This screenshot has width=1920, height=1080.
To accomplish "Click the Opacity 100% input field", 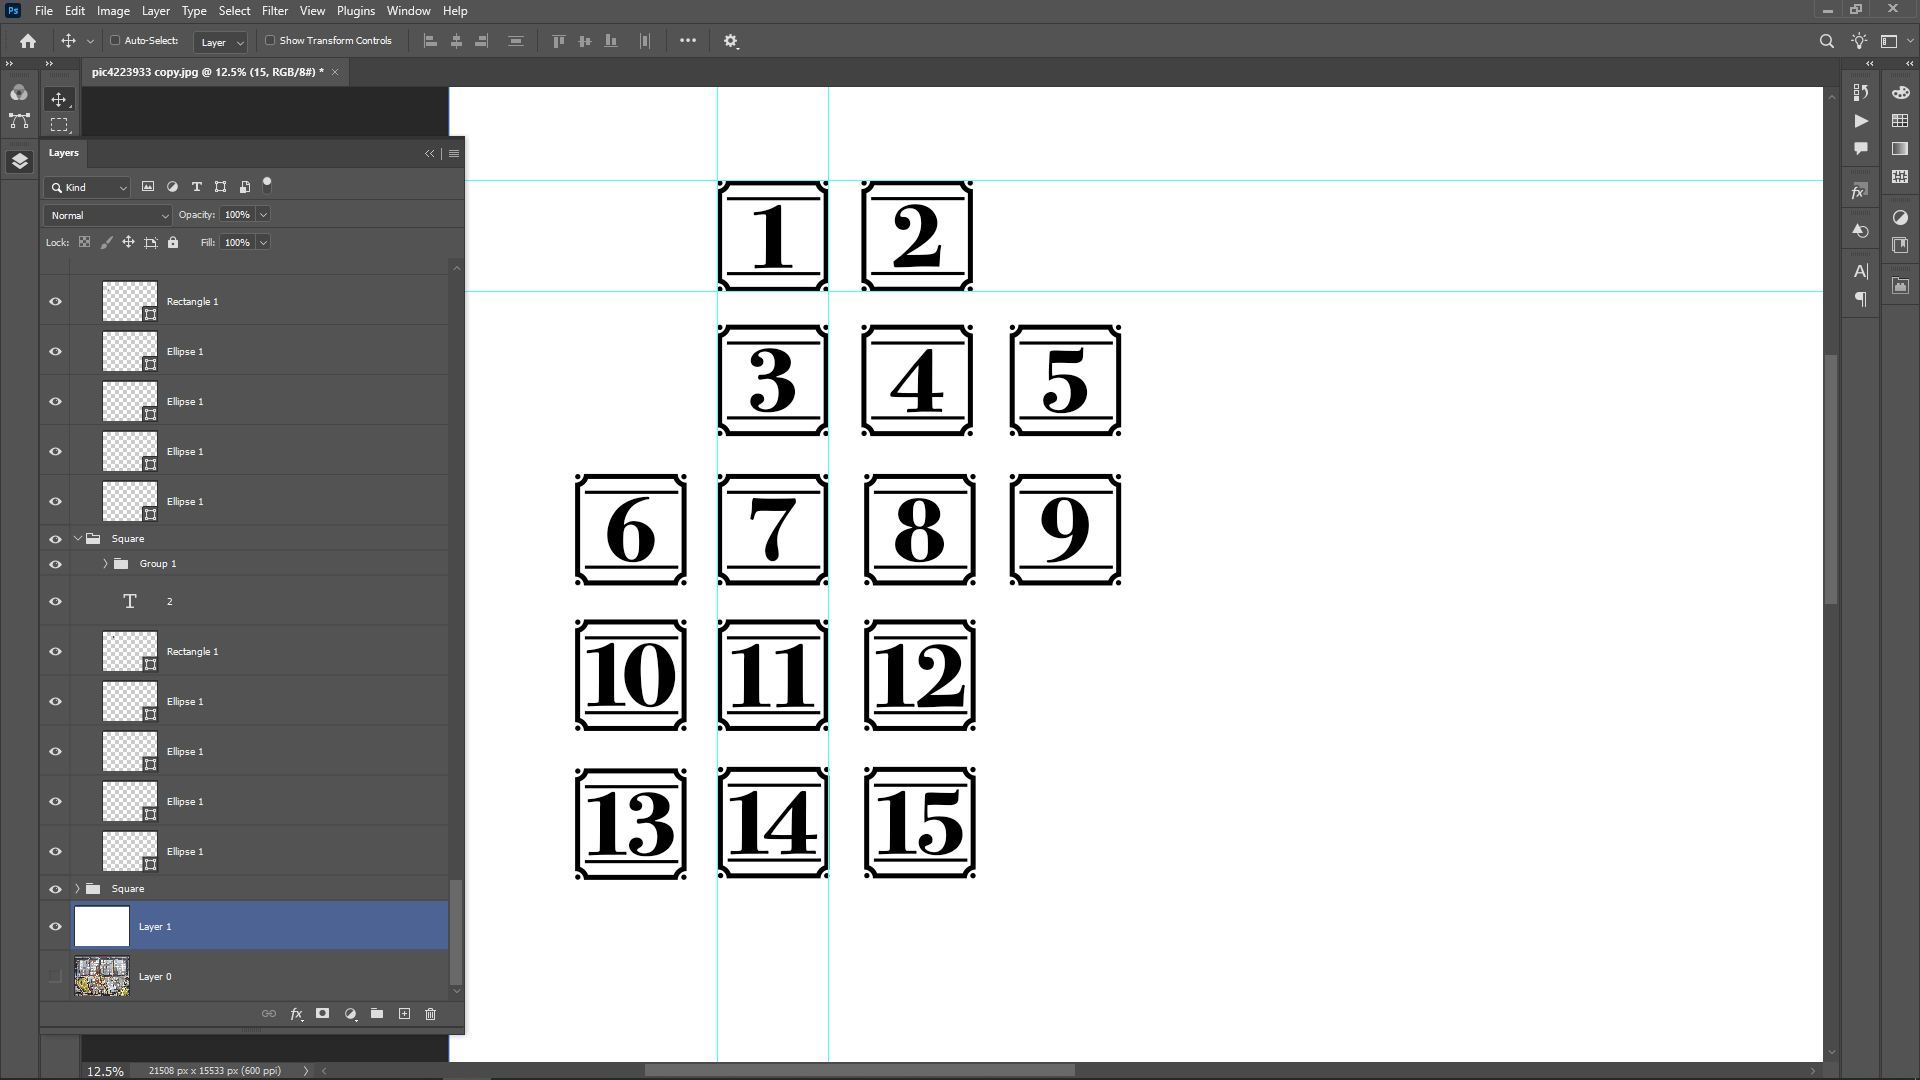I will click(237, 215).
